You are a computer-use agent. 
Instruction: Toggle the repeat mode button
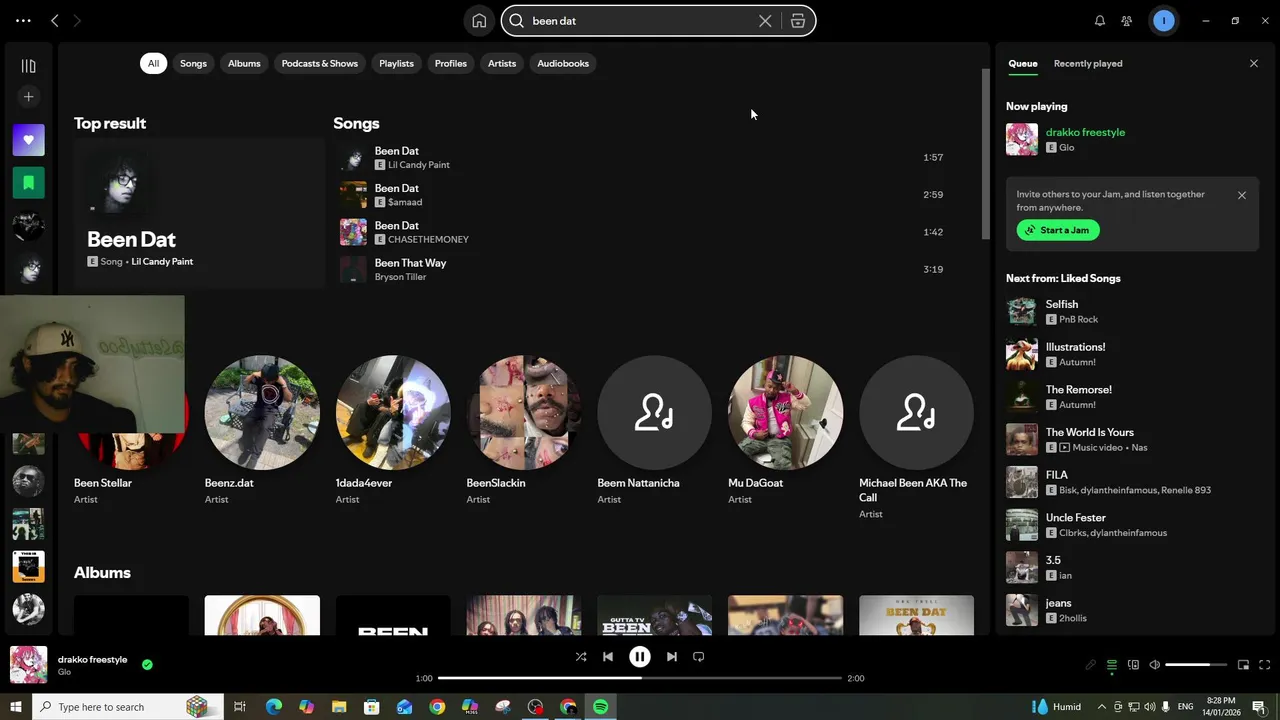[x=699, y=657]
